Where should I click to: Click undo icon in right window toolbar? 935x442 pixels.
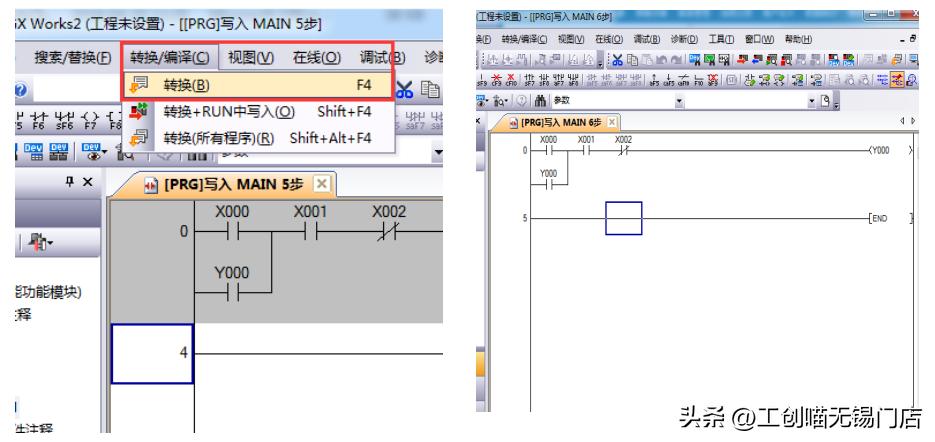click(661, 60)
